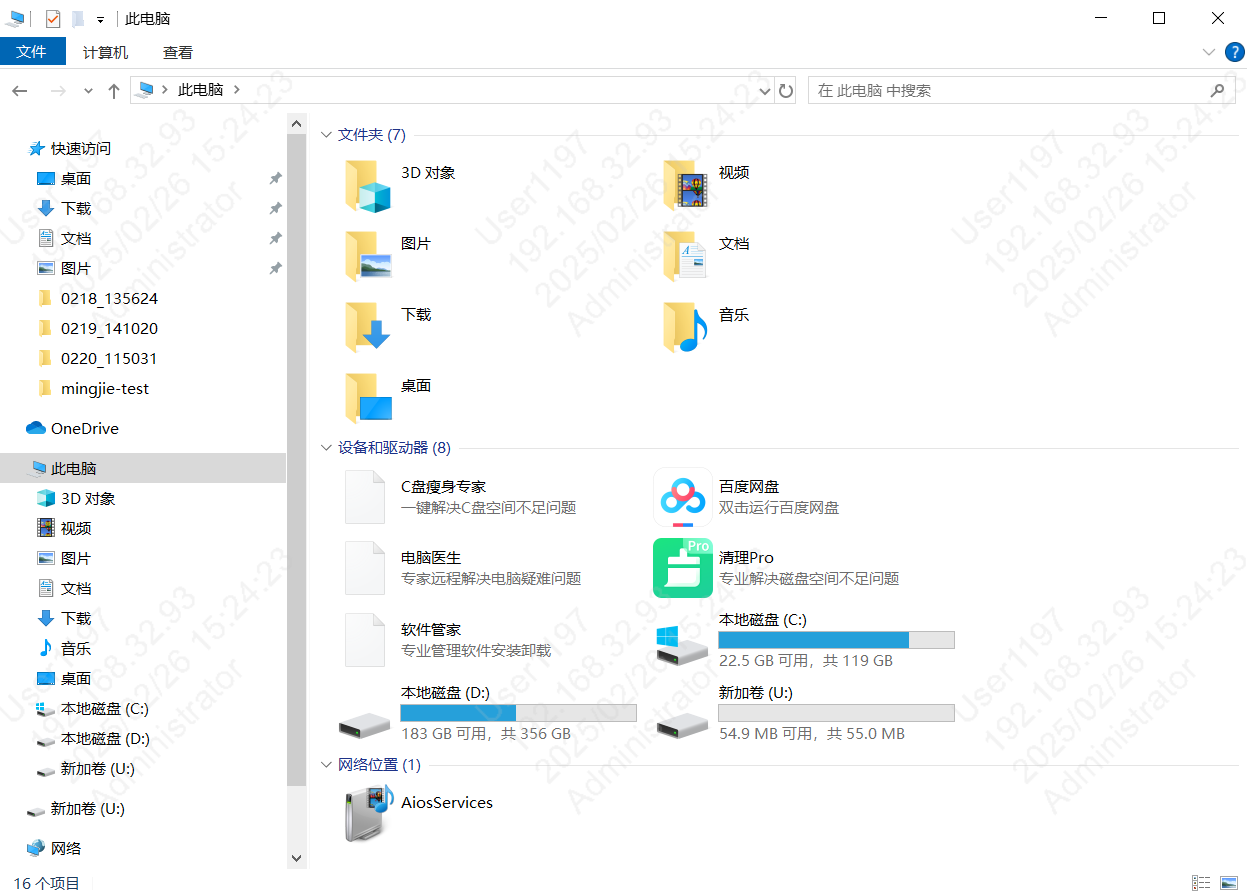Collapse the 文件夹 (7) group
Viewport: 1247px width, 893px height.
point(326,135)
